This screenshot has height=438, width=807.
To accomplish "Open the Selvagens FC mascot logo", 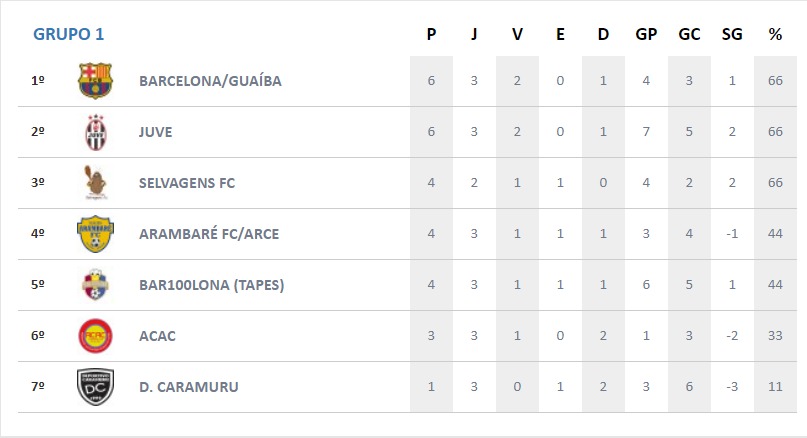I will click(x=95, y=183).
